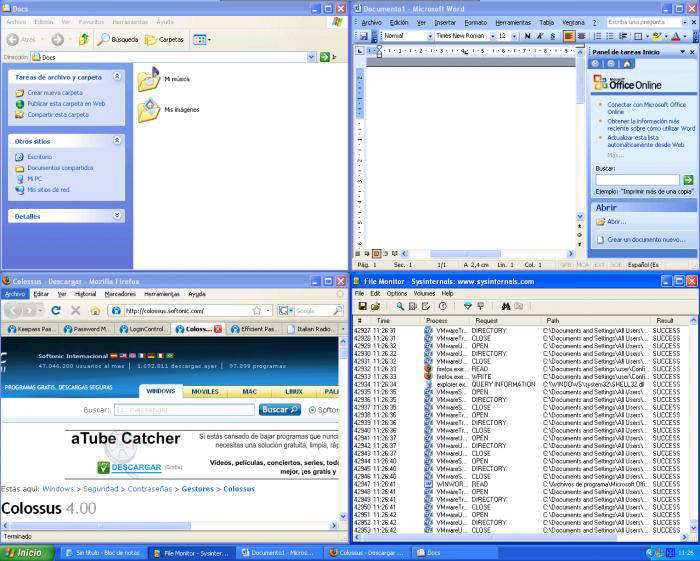The height and width of the screenshot is (561, 700).
Task: Open Word task pane title dropdown arrow
Action: [682, 52]
